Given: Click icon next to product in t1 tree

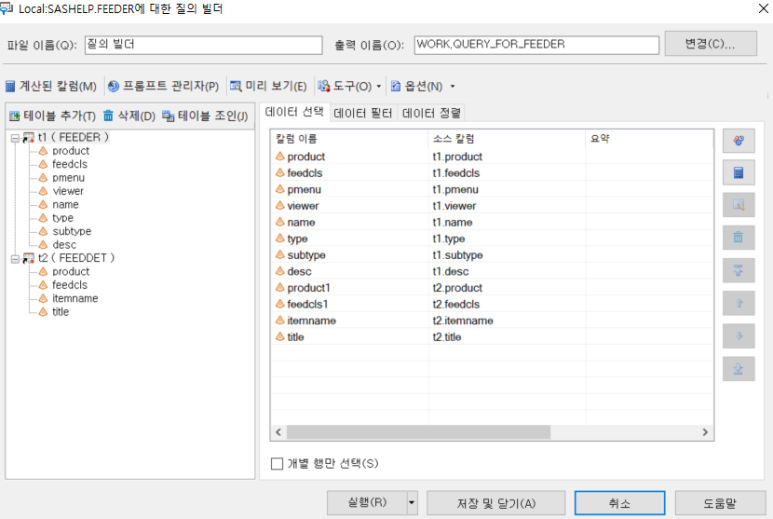Looking at the screenshot, I should tap(43, 151).
